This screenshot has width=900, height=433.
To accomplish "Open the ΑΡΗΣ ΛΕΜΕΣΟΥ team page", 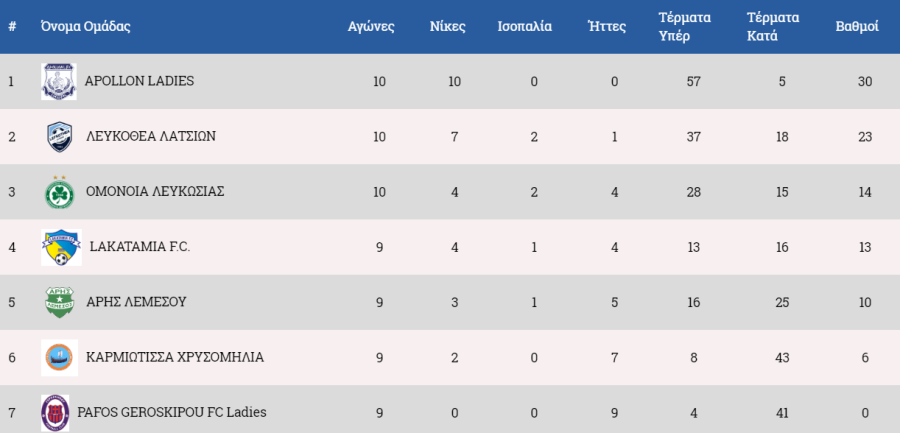I will tap(136, 302).
